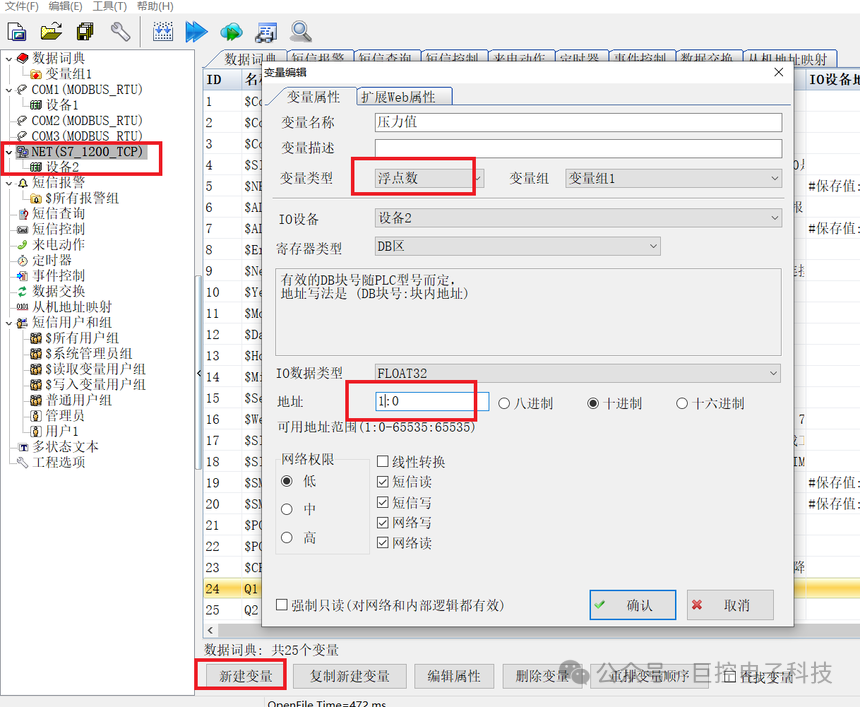Select COM2 (MODBUS_RTU) port node
The height and width of the screenshot is (707, 860).
point(87,120)
